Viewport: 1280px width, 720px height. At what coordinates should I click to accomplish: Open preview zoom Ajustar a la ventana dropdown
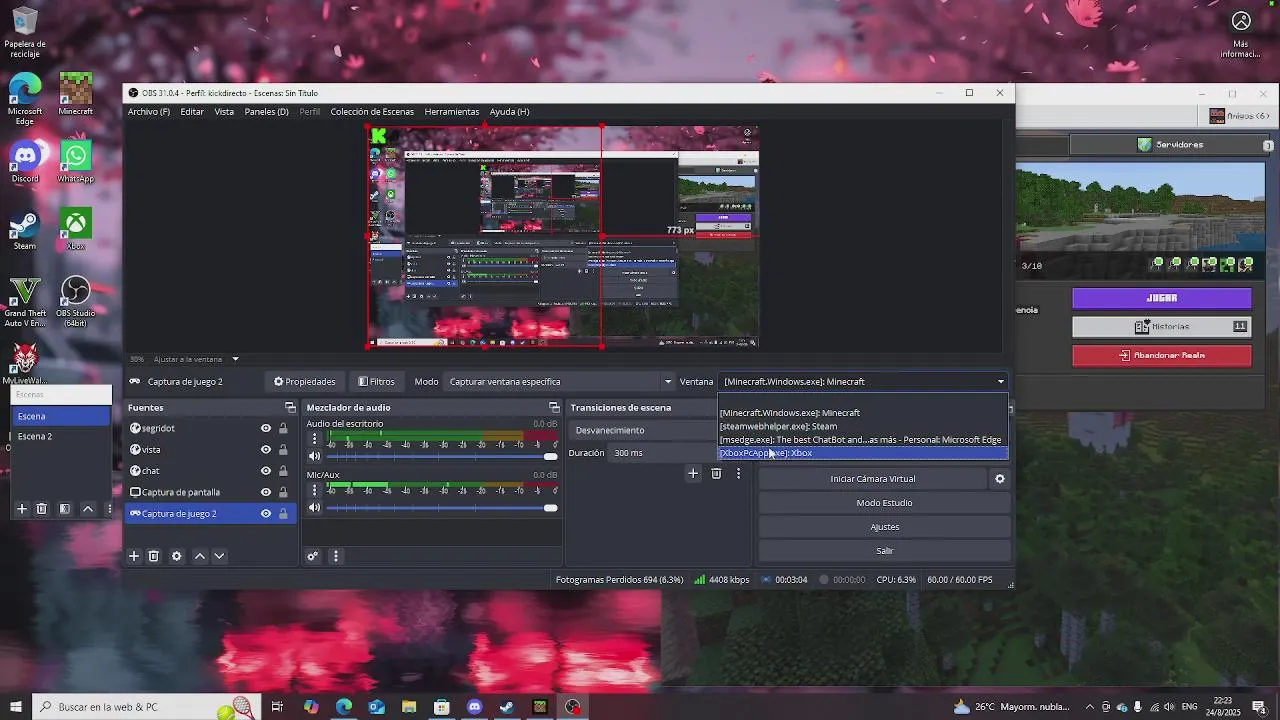tap(197, 359)
